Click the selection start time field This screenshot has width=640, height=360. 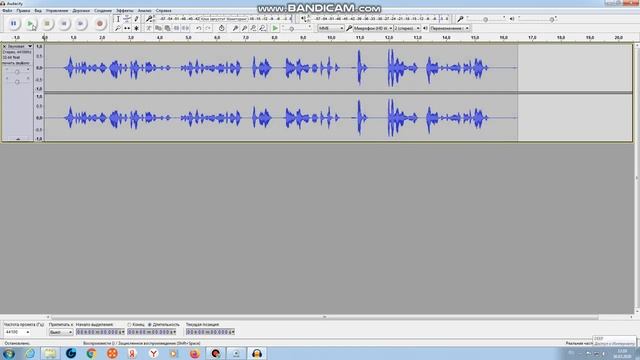click(x=100, y=332)
